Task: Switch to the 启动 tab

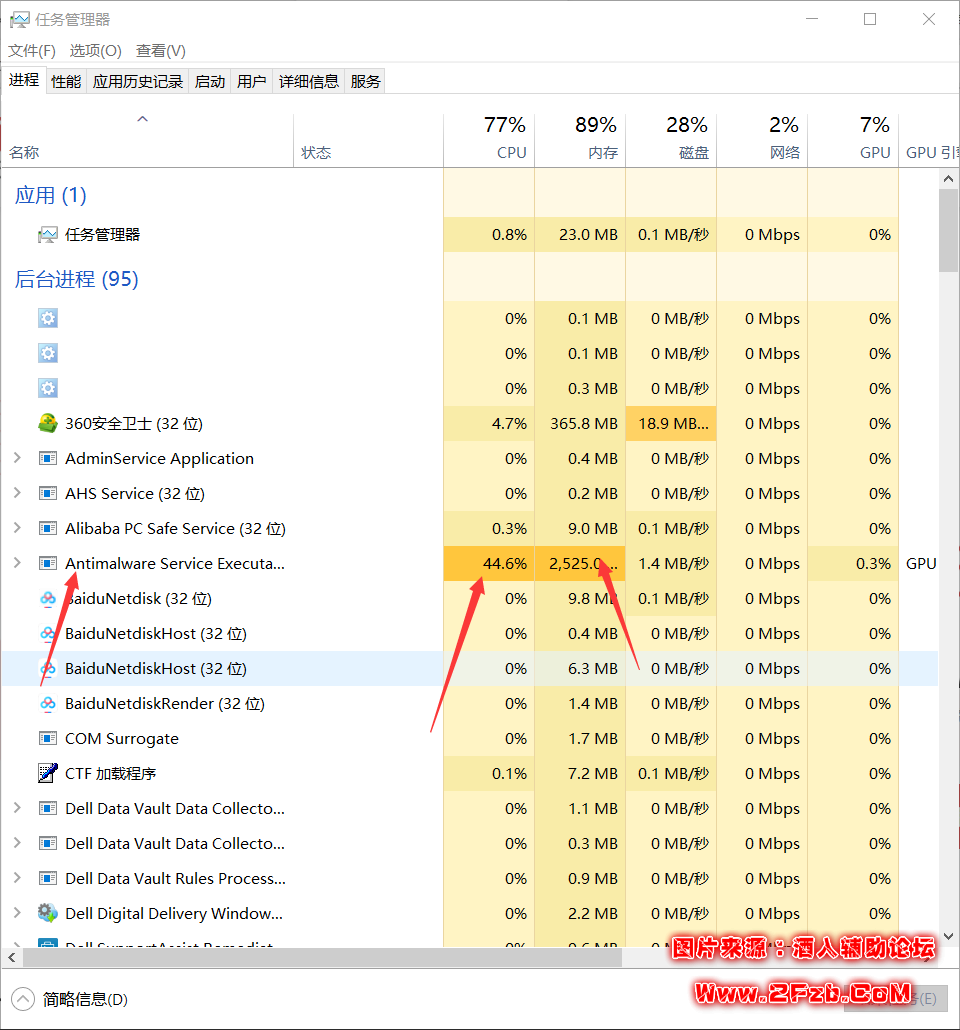Action: click(210, 81)
